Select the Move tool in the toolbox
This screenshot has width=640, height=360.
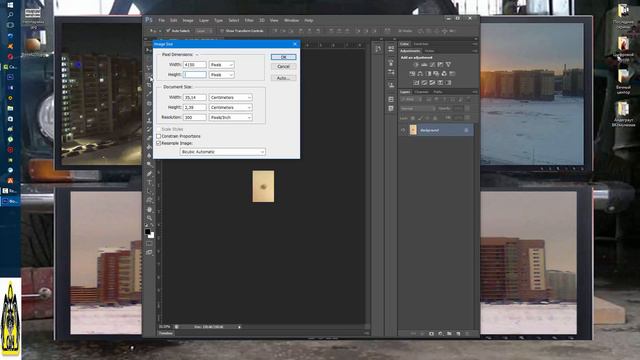click(149, 49)
